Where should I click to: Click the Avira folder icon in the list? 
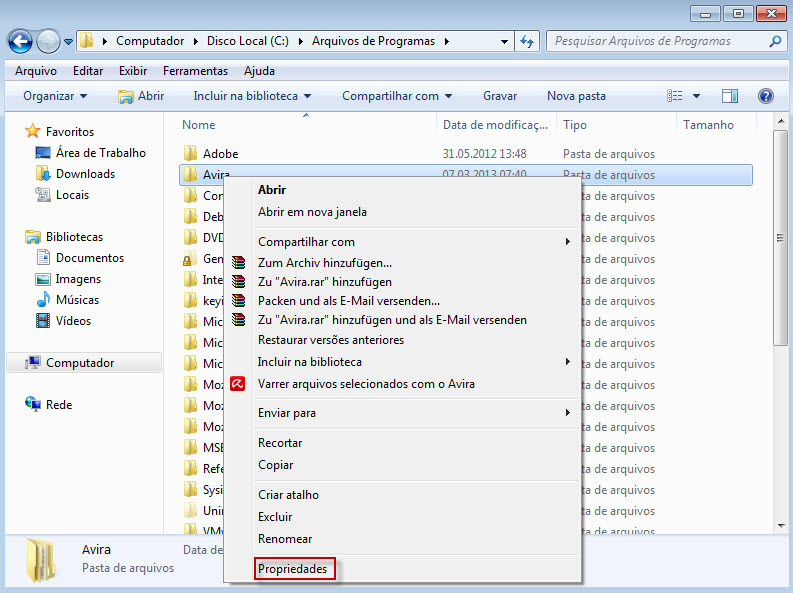point(190,174)
